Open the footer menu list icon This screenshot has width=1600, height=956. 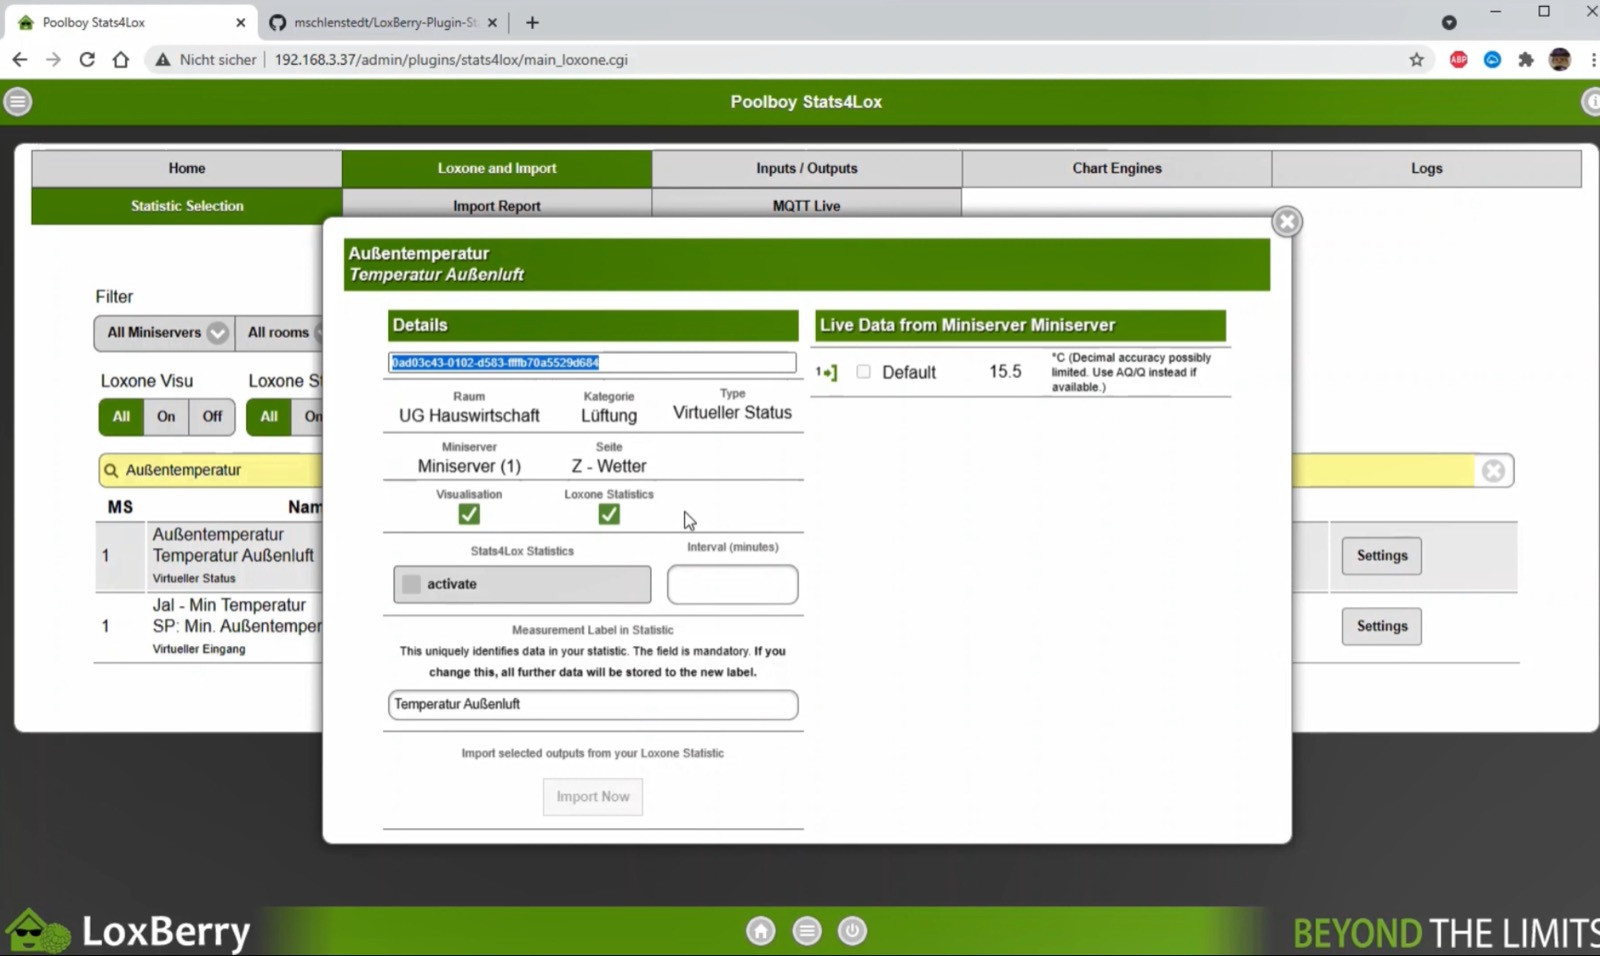tap(807, 931)
